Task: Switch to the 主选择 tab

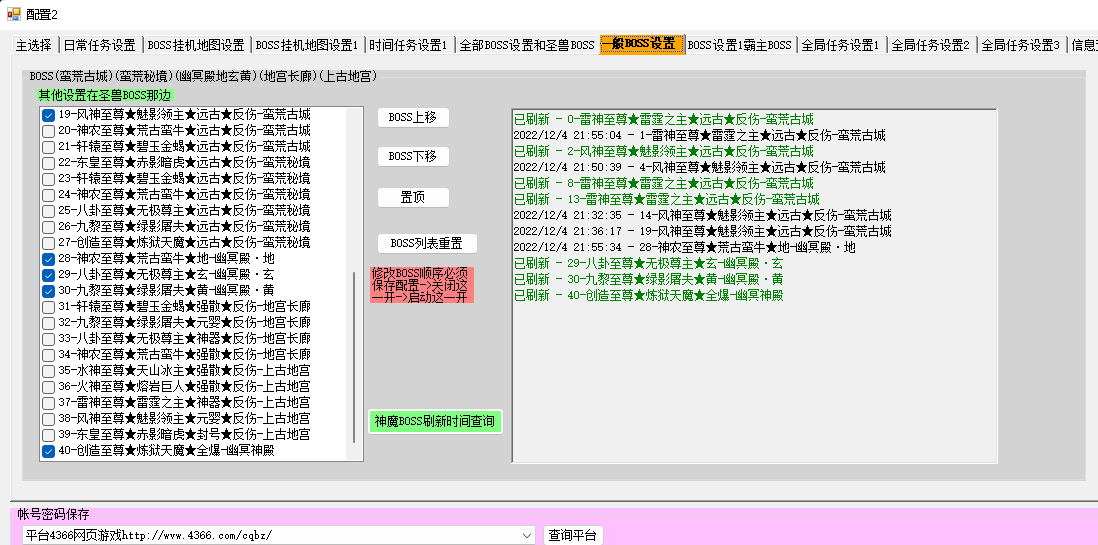Action: 34,46
